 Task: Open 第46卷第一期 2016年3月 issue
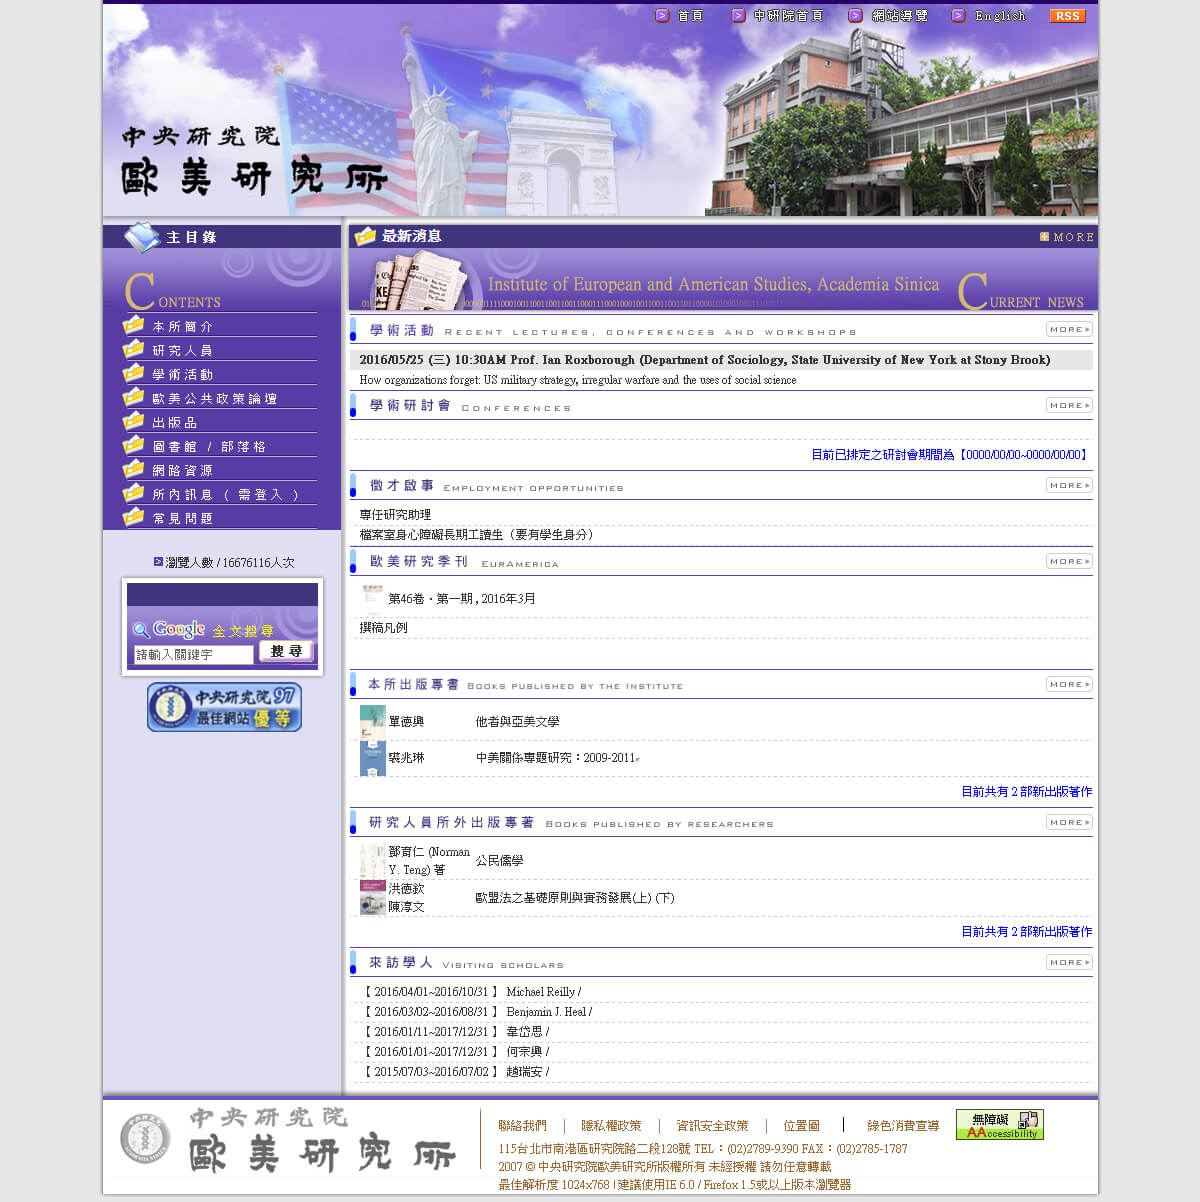click(462, 599)
